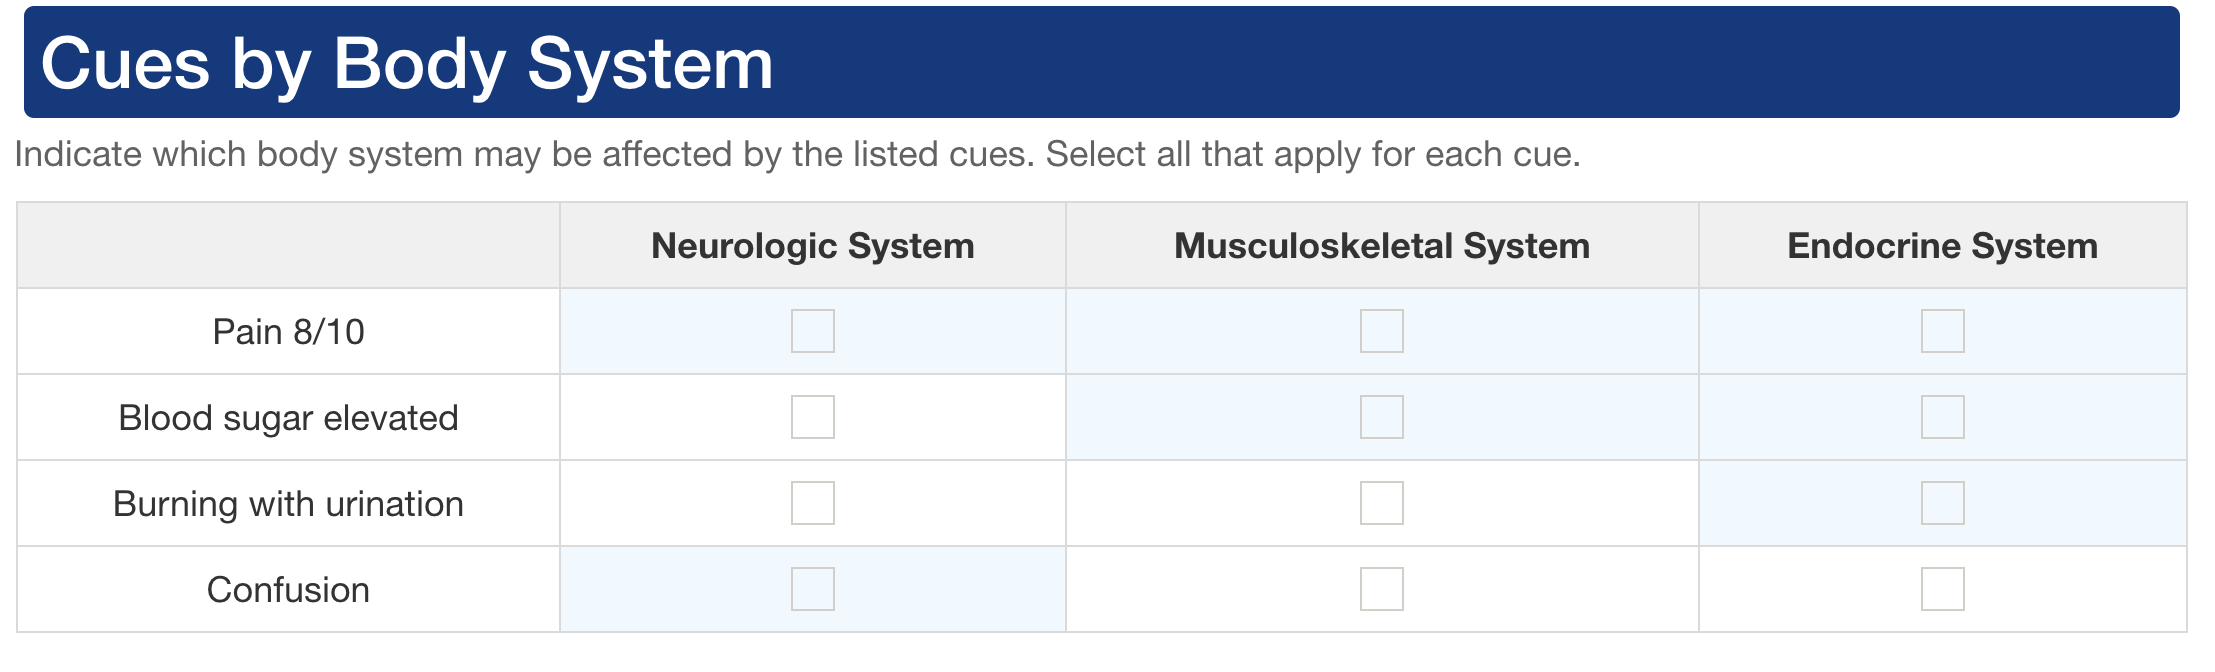Screen dimensions: 2215x672
Task: Click the Pain 8/10 row label
Action: tap(288, 330)
